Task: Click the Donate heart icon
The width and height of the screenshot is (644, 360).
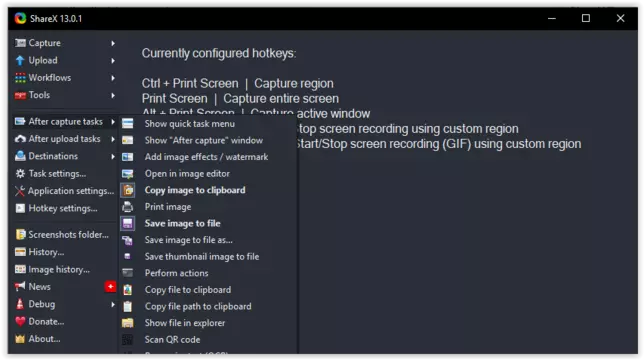Action: pyautogui.click(x=20, y=321)
